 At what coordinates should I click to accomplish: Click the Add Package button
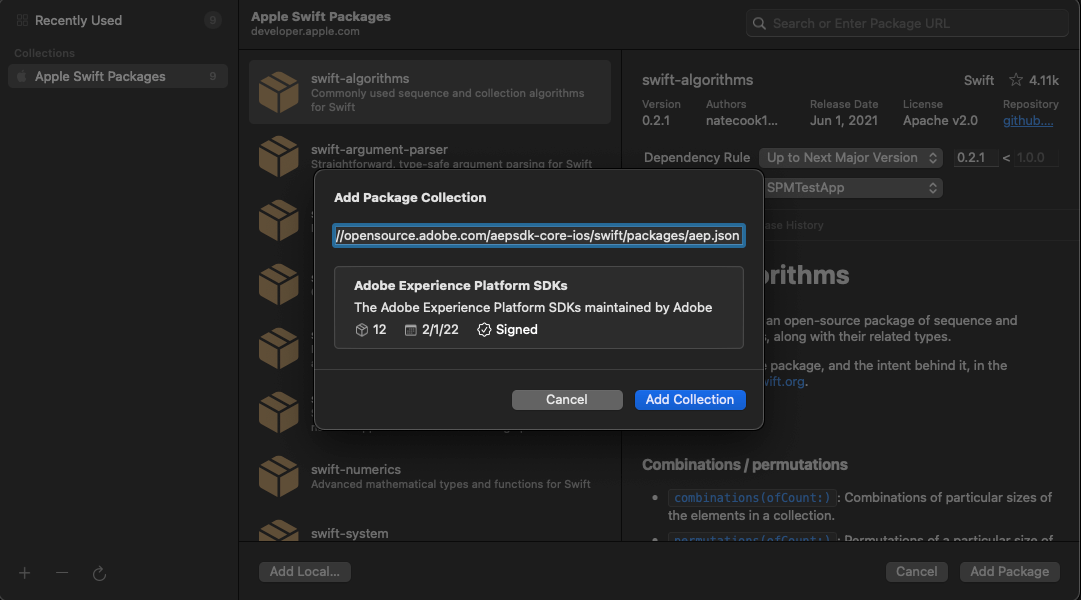tap(1009, 572)
